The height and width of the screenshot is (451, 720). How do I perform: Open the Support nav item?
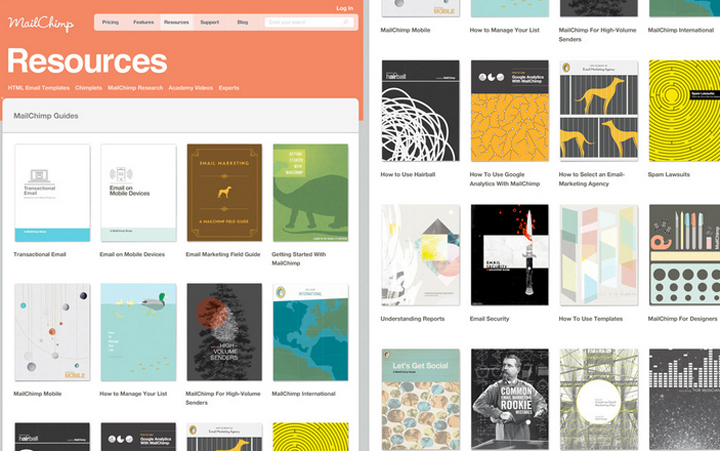[x=209, y=22]
